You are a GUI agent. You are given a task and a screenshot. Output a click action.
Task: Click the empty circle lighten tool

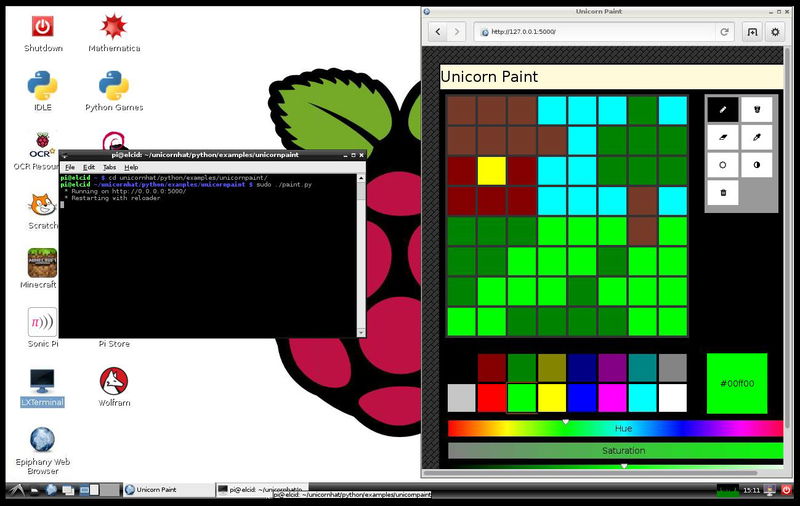(x=723, y=165)
